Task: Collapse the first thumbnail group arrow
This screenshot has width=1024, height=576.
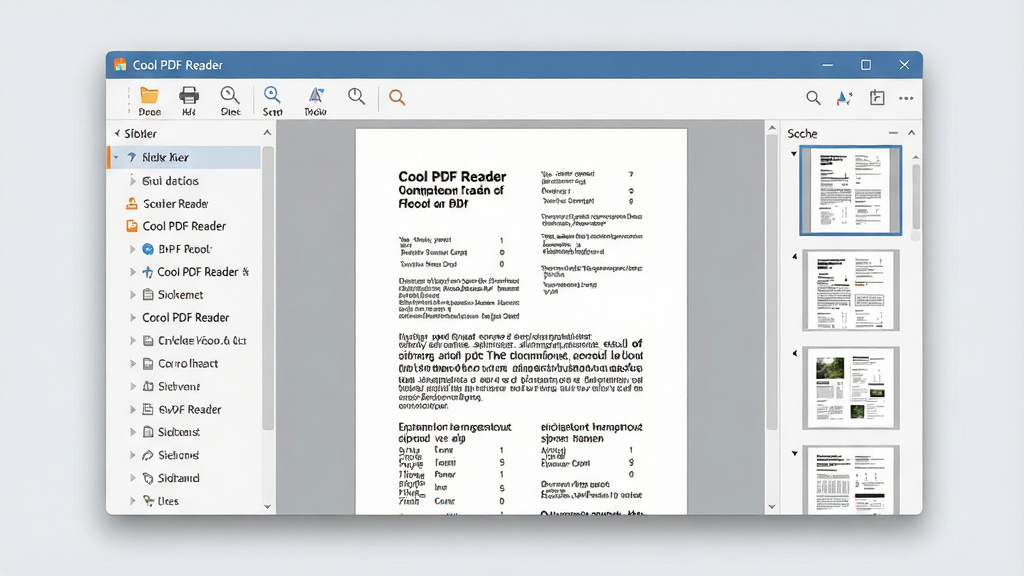Action: click(x=793, y=154)
